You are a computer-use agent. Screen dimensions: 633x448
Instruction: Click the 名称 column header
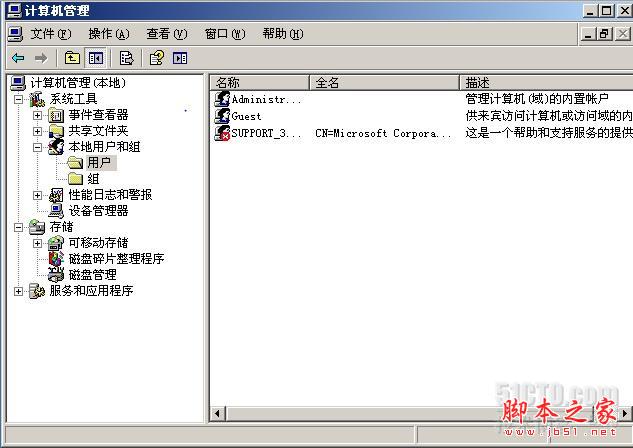[260, 82]
